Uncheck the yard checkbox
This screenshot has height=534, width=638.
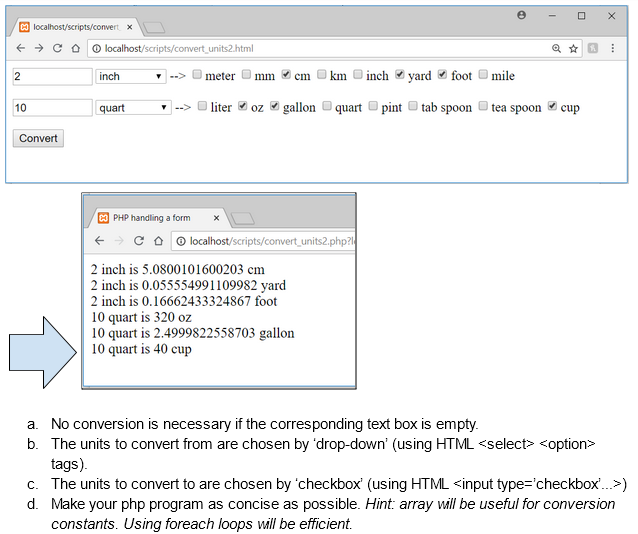pyautogui.click(x=400, y=74)
